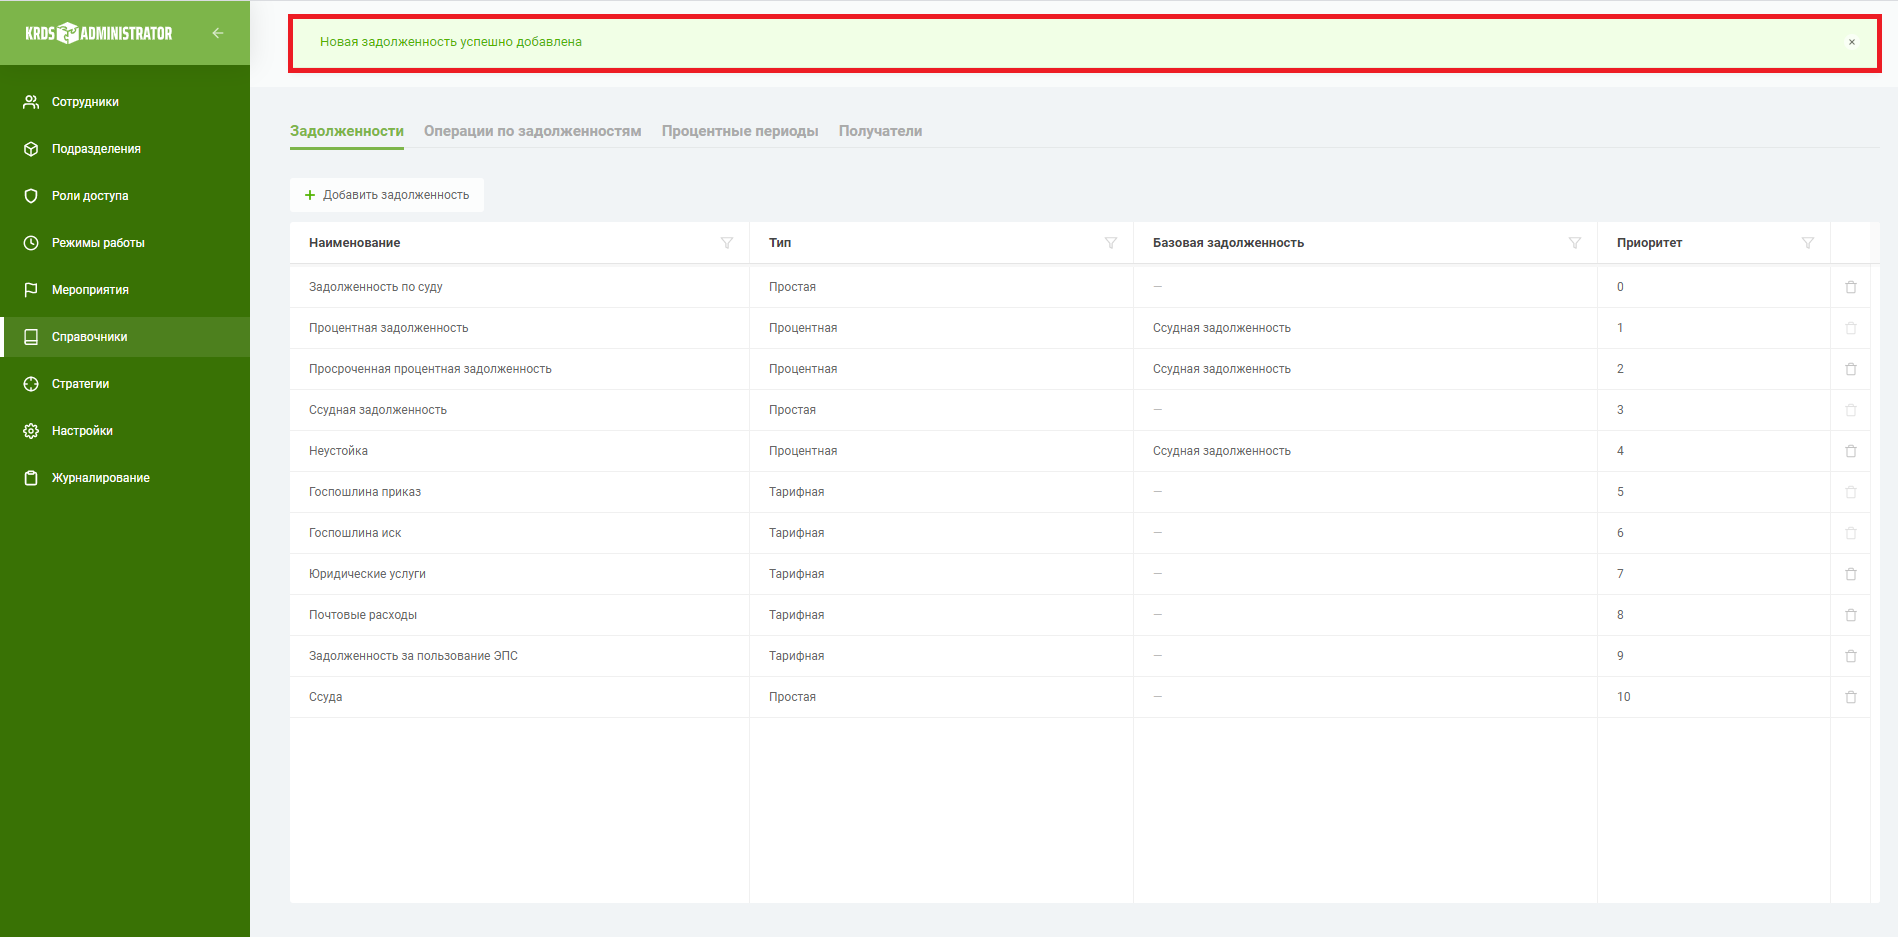This screenshot has height=937, width=1898.
Task: Go to Роли доступа section
Action: [125, 196]
